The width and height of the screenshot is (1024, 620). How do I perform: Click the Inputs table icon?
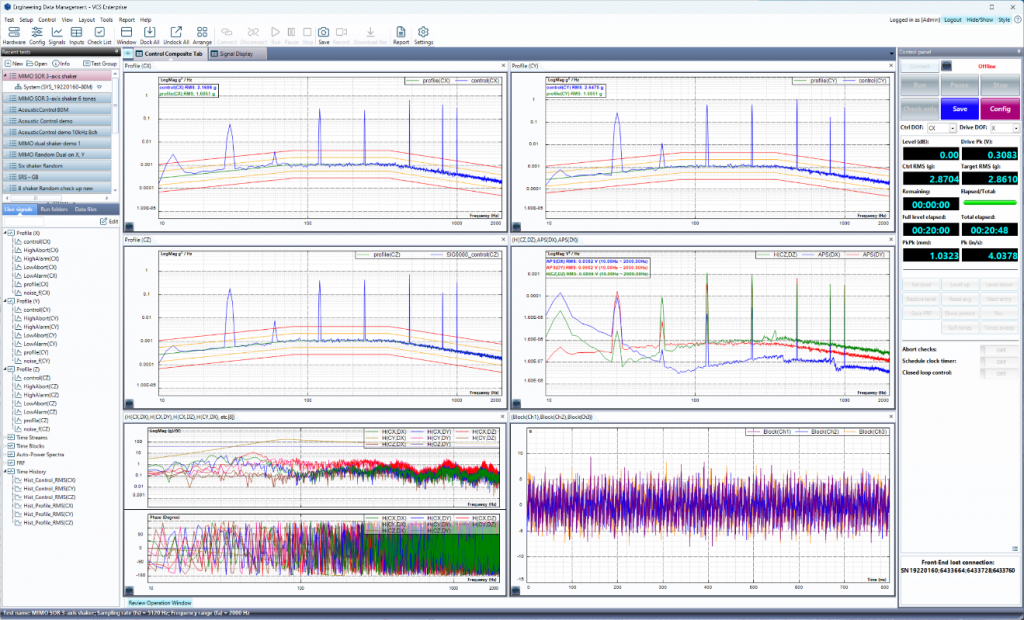77,32
